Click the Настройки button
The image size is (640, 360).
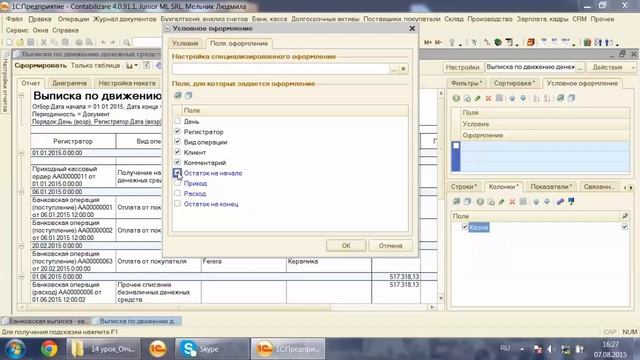(x=462, y=67)
